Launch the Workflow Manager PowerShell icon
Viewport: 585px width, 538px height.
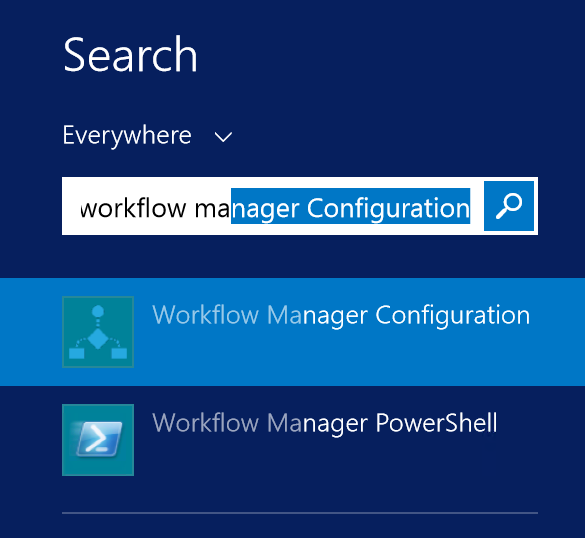point(98,440)
